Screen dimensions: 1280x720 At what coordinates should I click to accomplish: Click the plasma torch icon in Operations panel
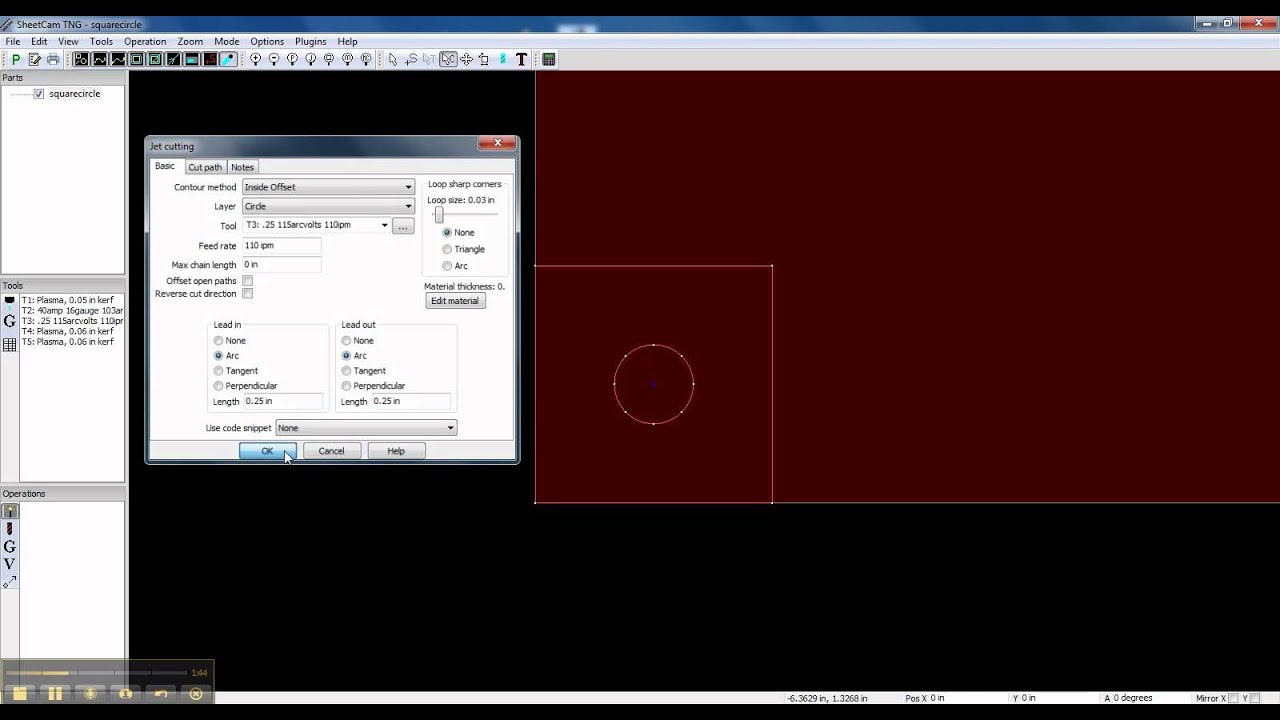coord(10,511)
